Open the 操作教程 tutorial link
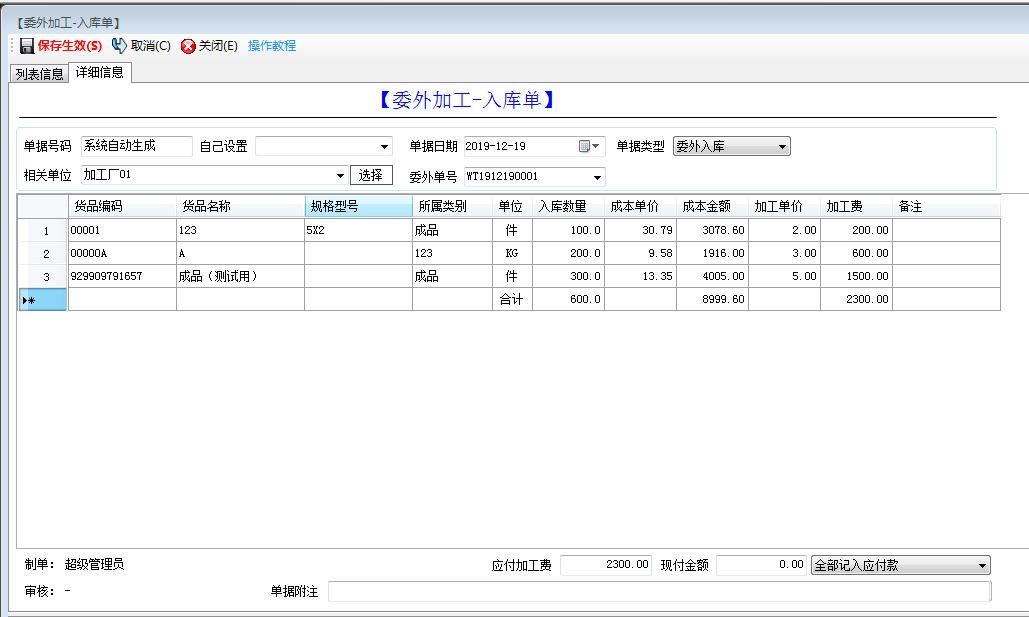 click(272, 46)
